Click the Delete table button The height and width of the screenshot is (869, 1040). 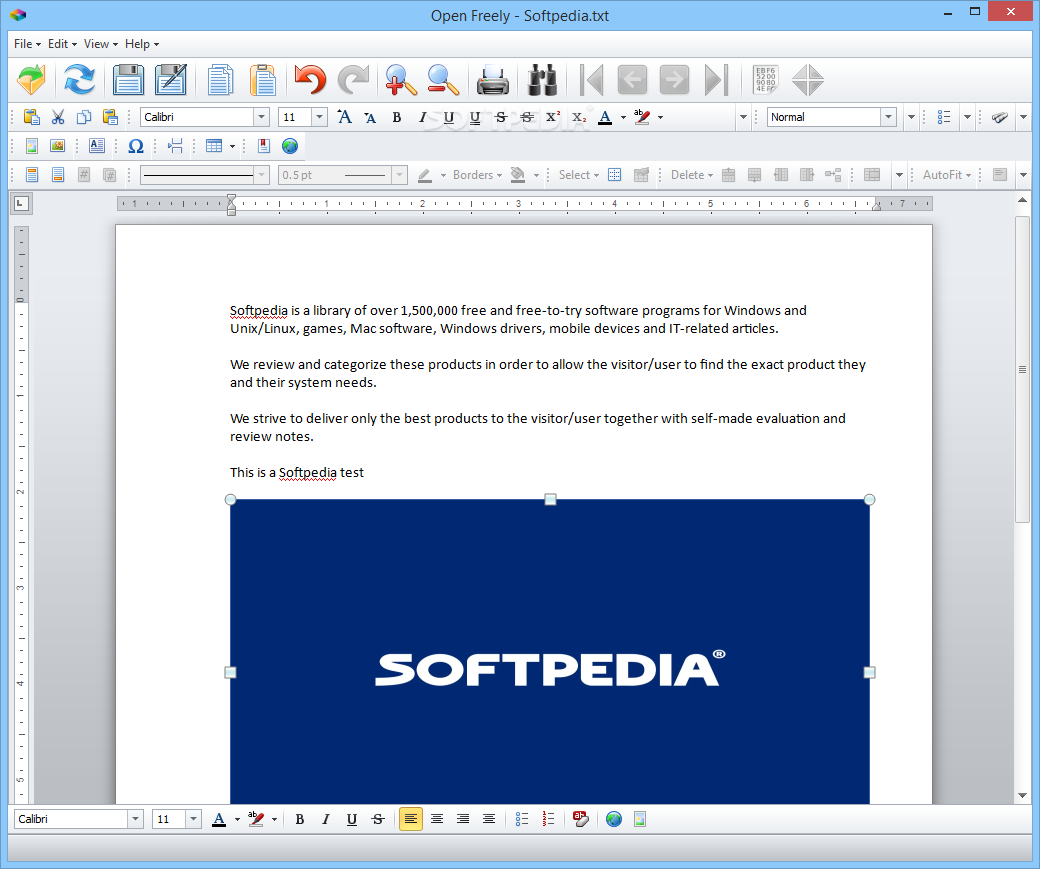pos(692,175)
